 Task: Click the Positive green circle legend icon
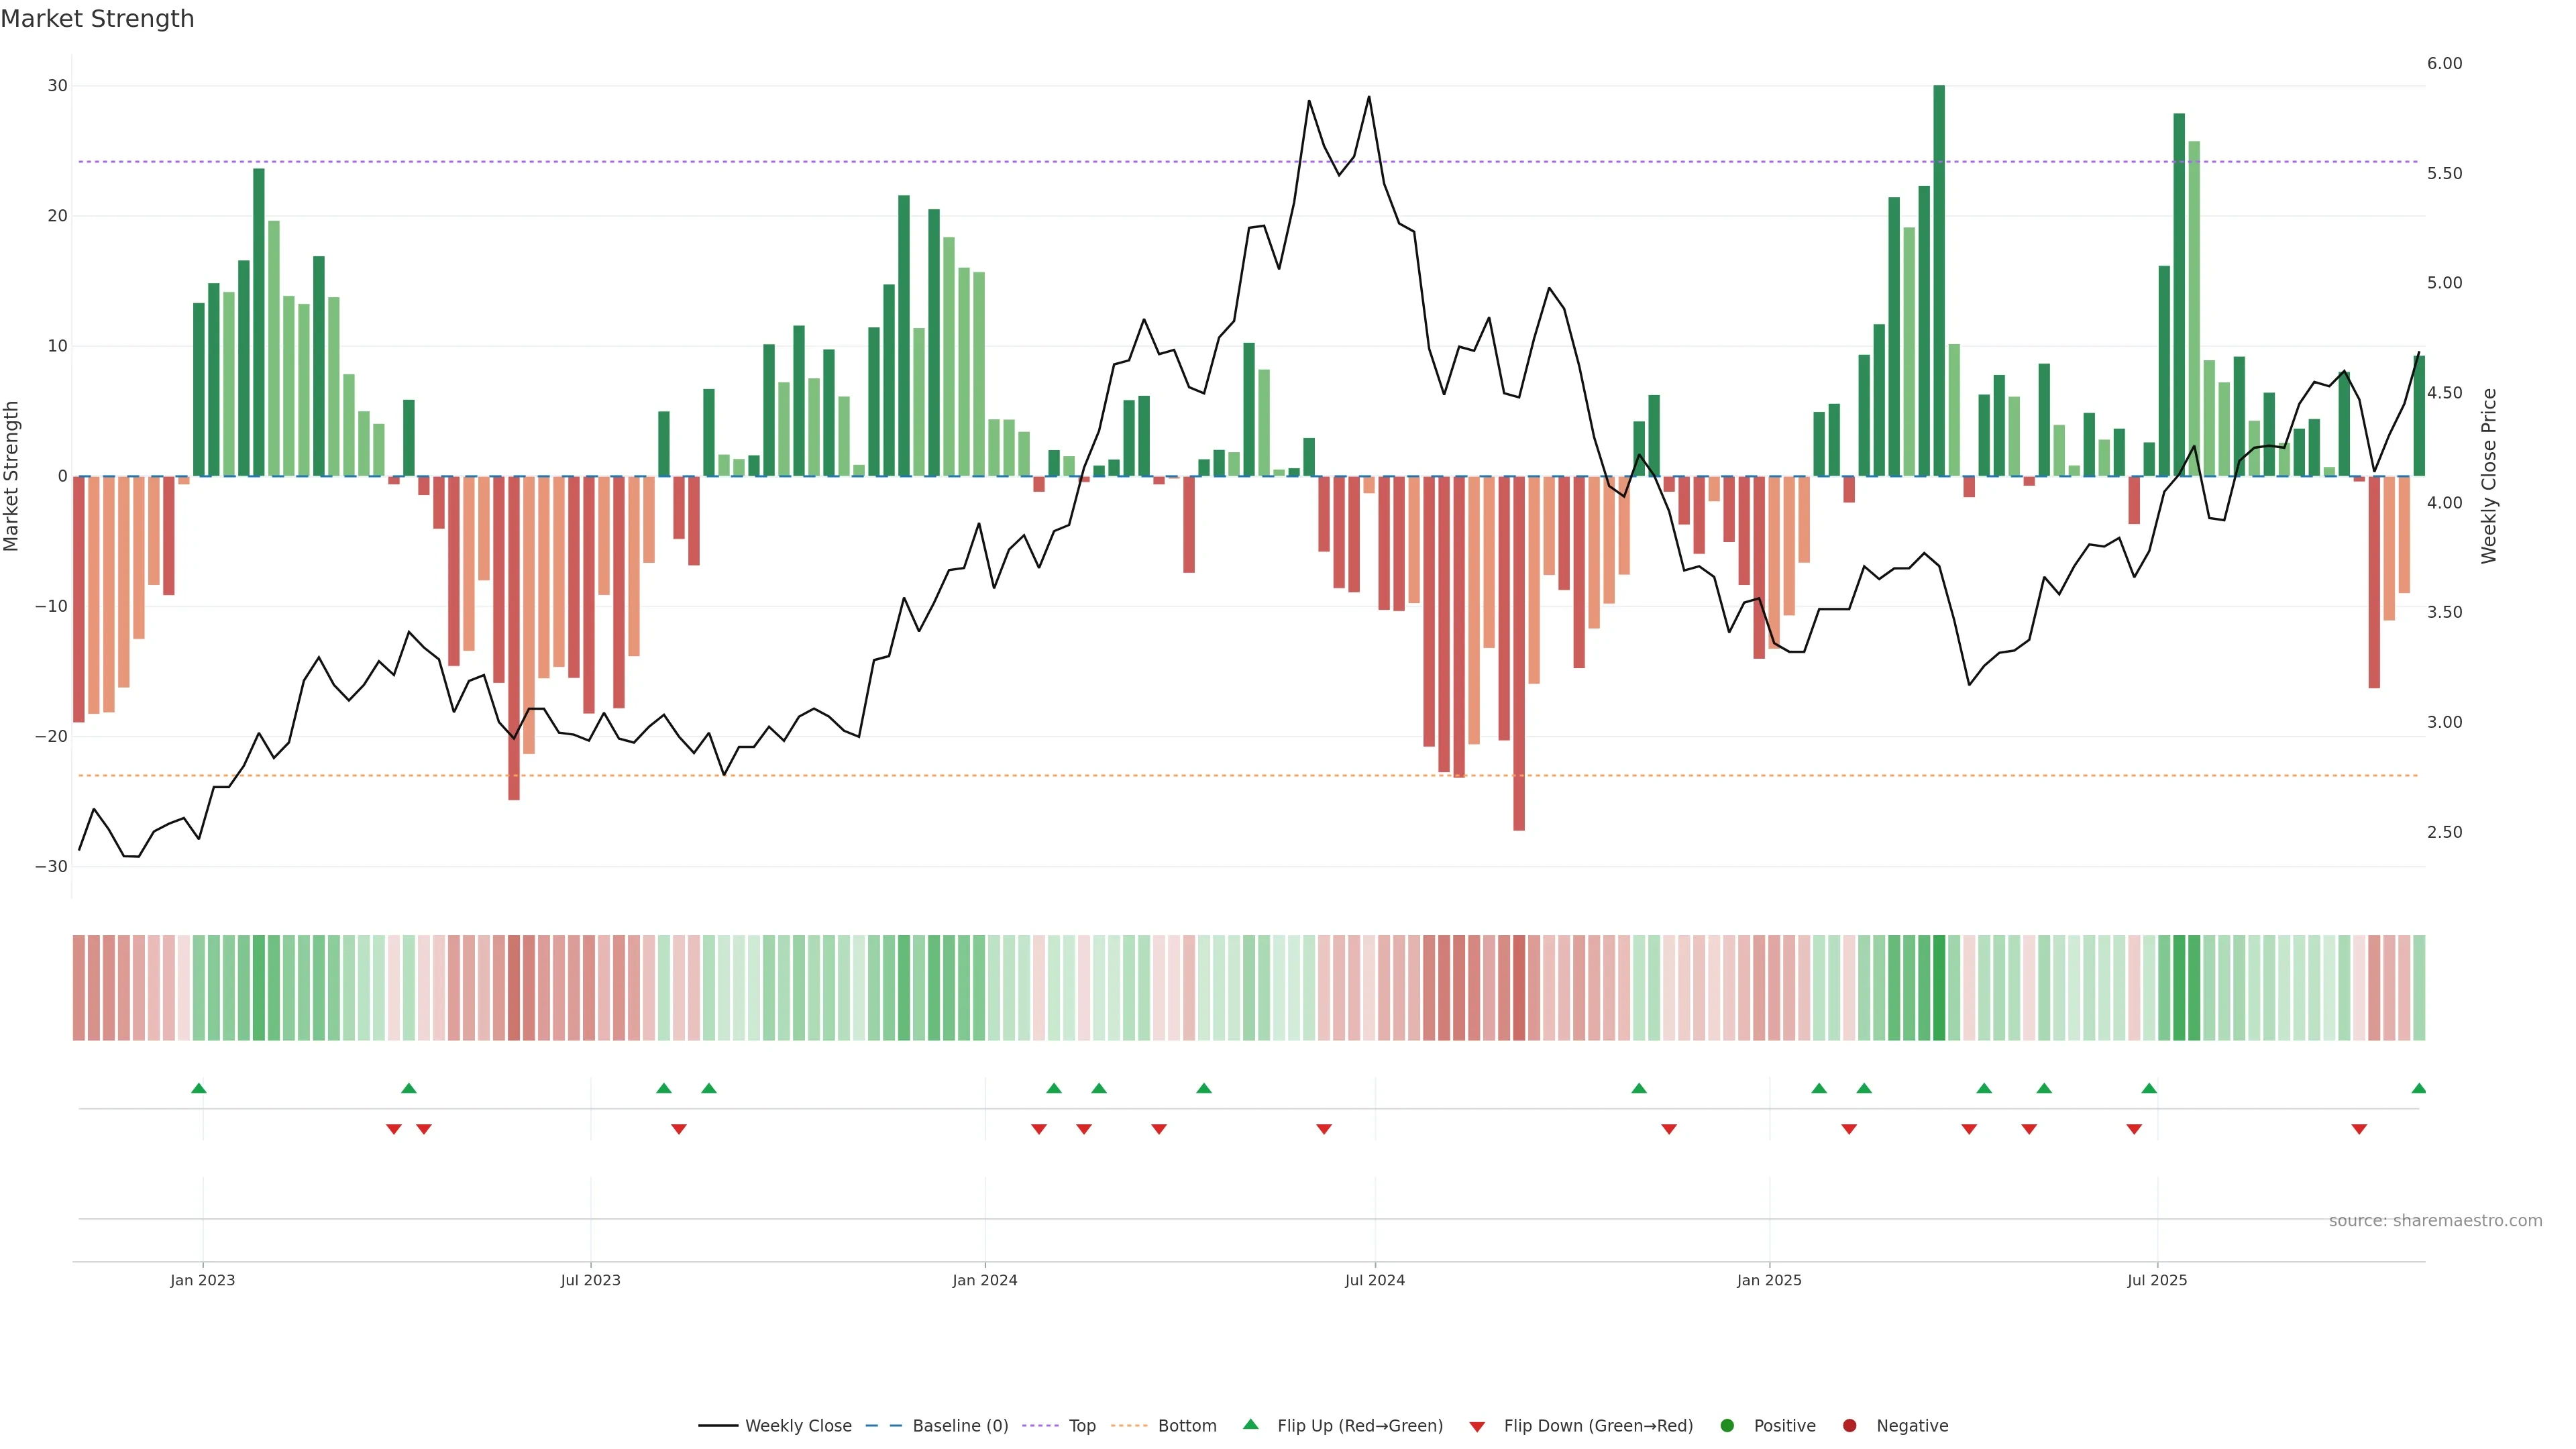1727,1426
